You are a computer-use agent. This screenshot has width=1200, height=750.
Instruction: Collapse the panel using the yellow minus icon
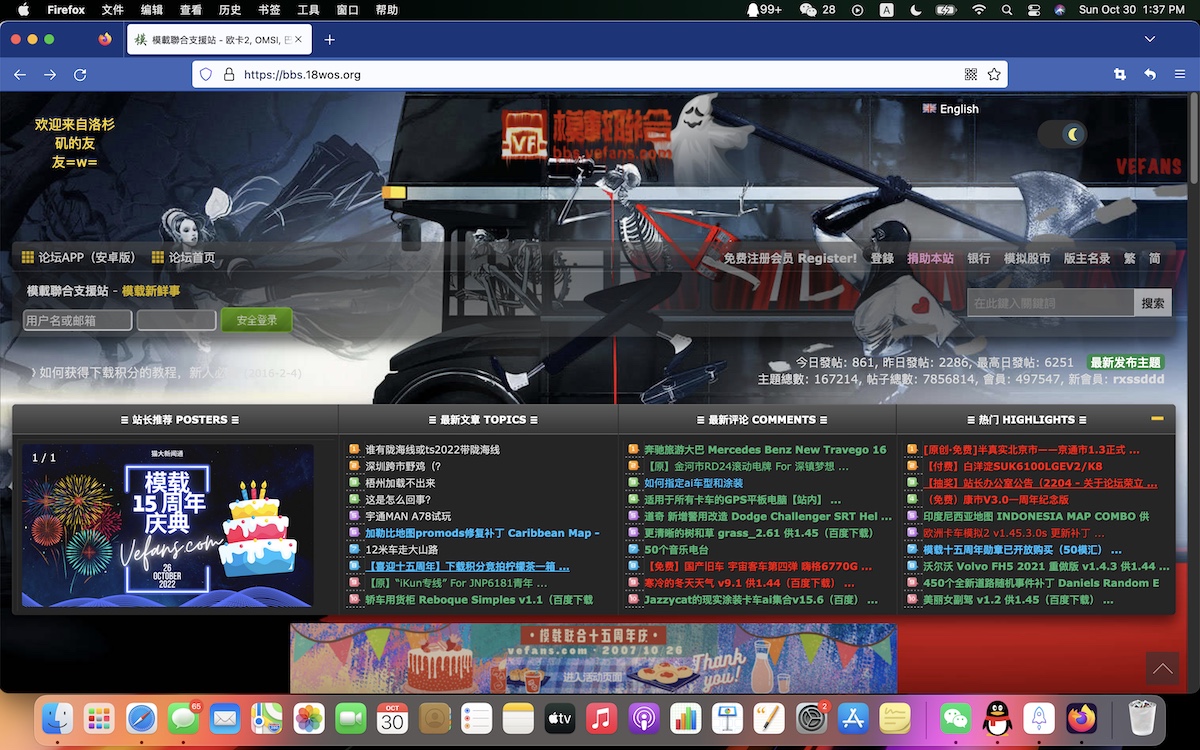1157,419
